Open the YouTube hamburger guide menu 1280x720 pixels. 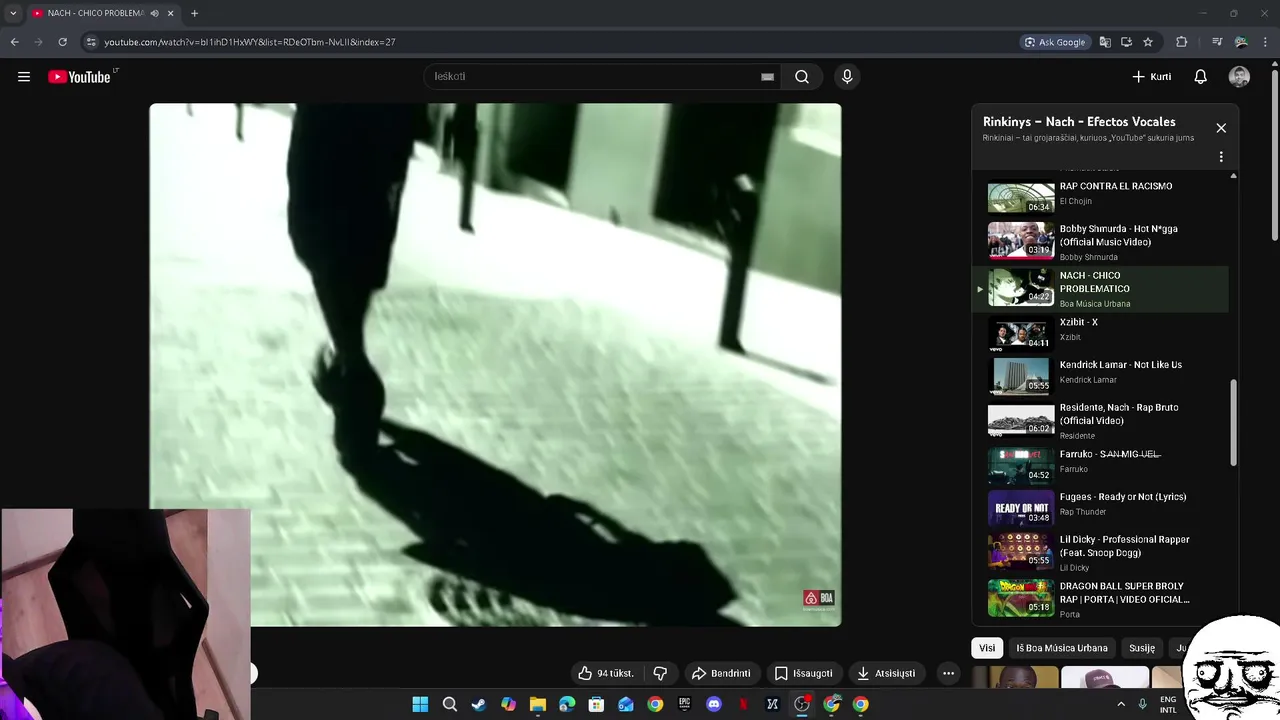[x=24, y=77]
